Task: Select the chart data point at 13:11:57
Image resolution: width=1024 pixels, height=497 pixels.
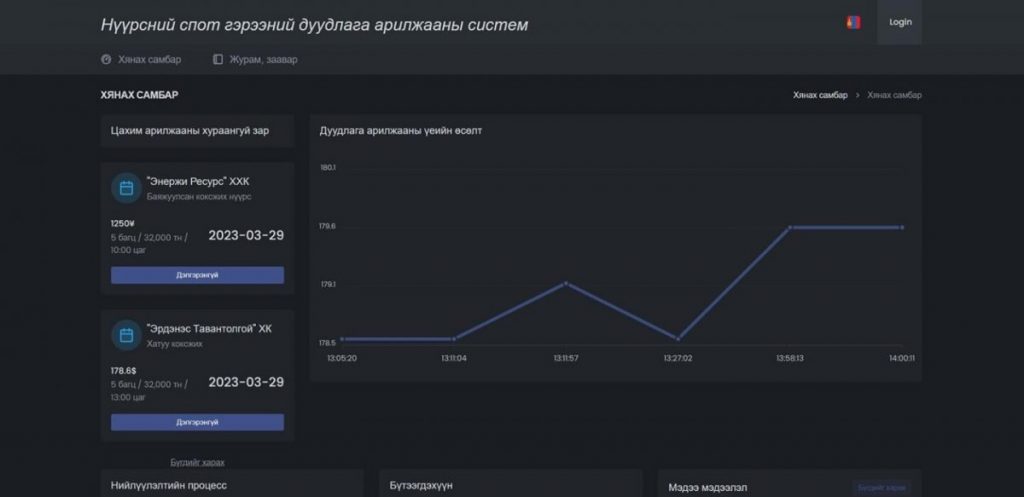Action: point(566,283)
